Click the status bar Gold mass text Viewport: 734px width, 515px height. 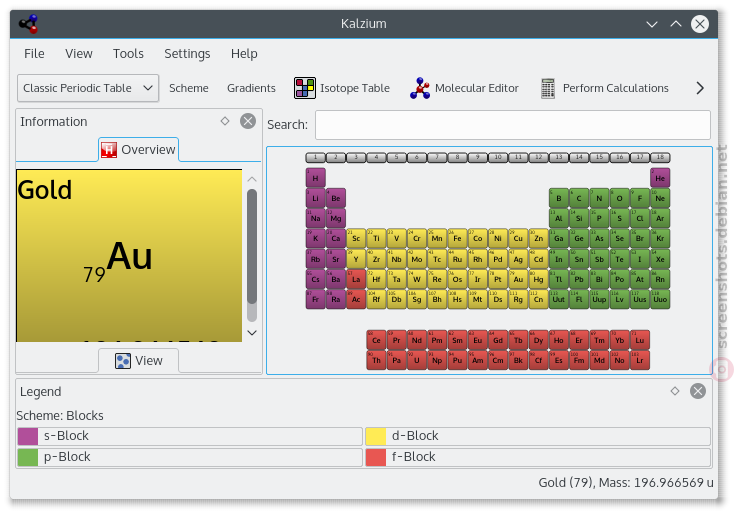coord(625,482)
